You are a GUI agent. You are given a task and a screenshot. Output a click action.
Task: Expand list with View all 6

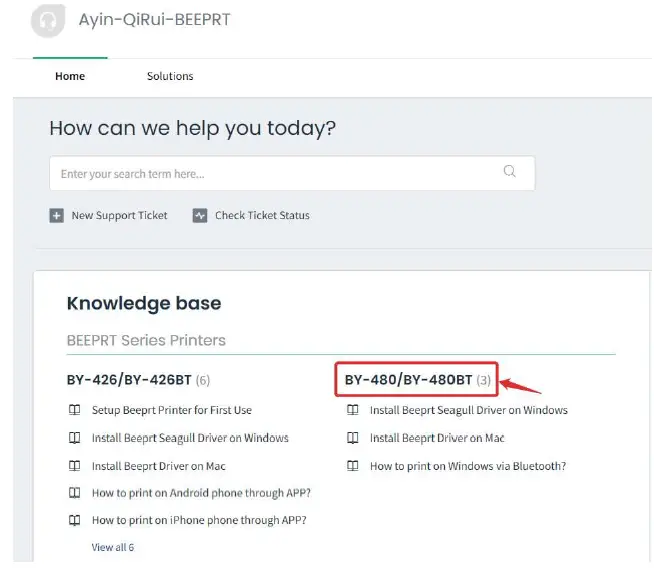[x=113, y=547]
